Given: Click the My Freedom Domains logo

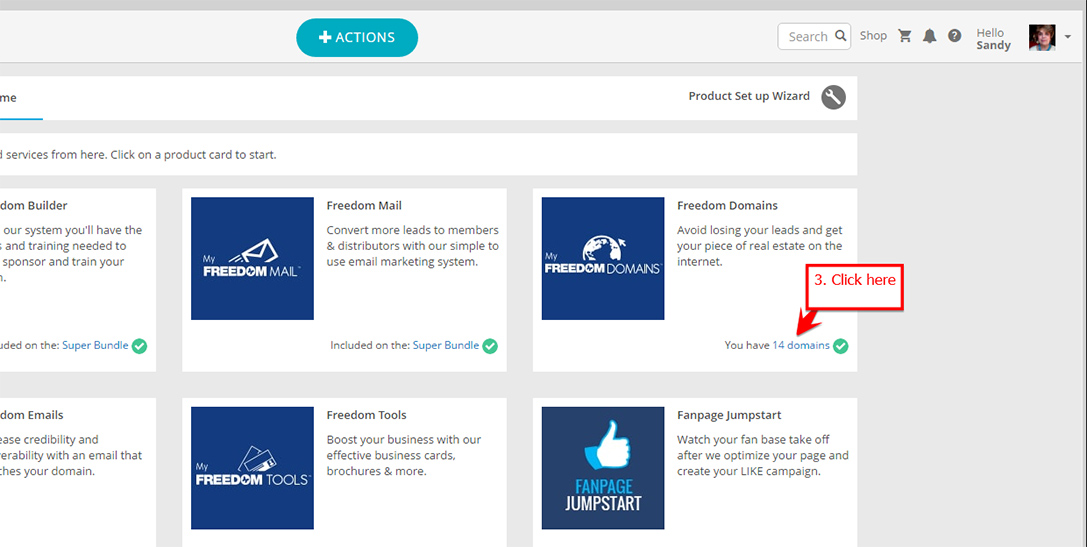Looking at the screenshot, I should pos(603,259).
